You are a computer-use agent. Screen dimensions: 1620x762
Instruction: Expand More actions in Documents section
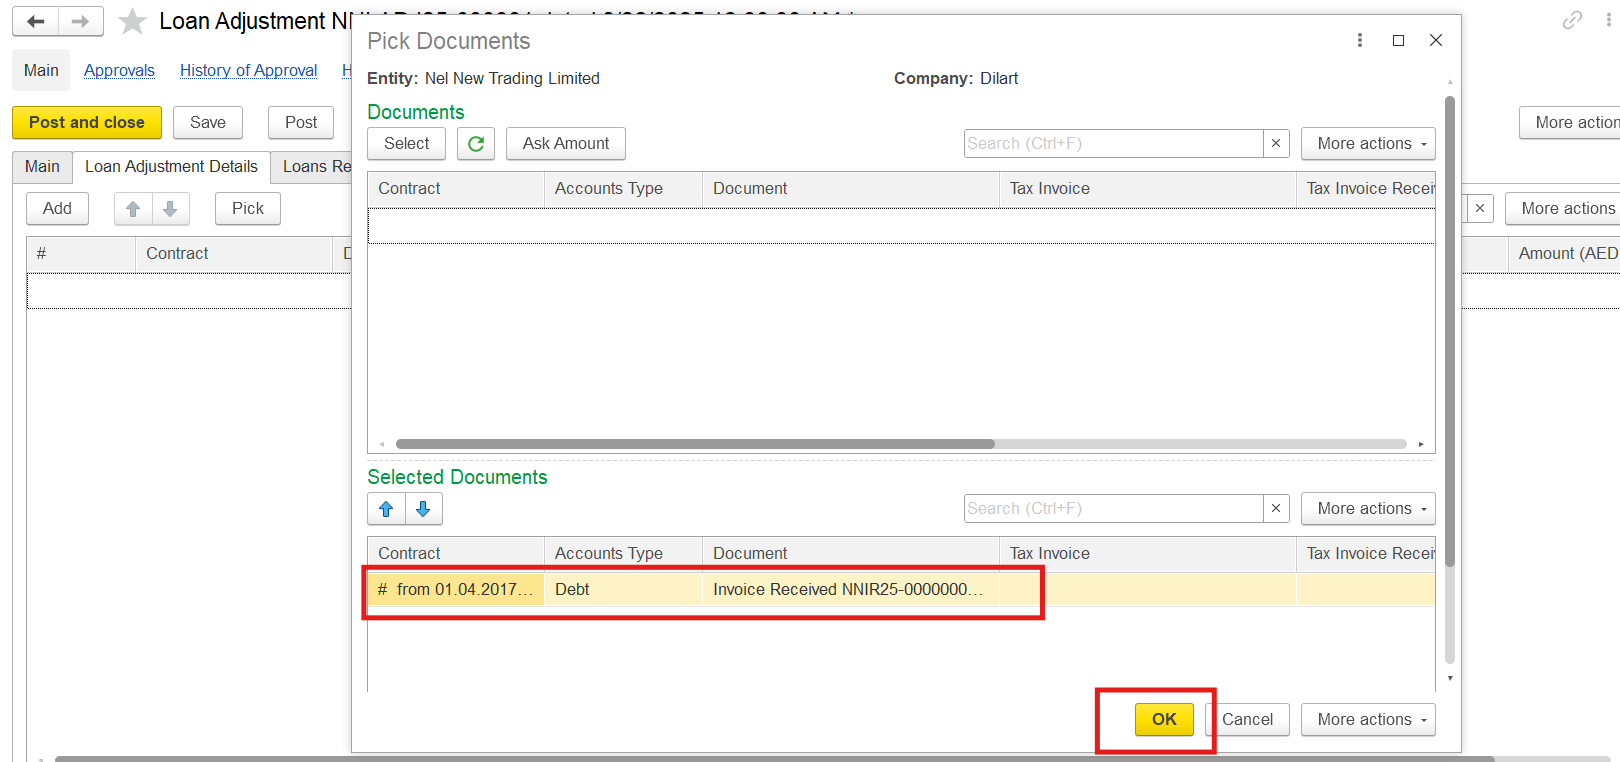coord(1367,144)
